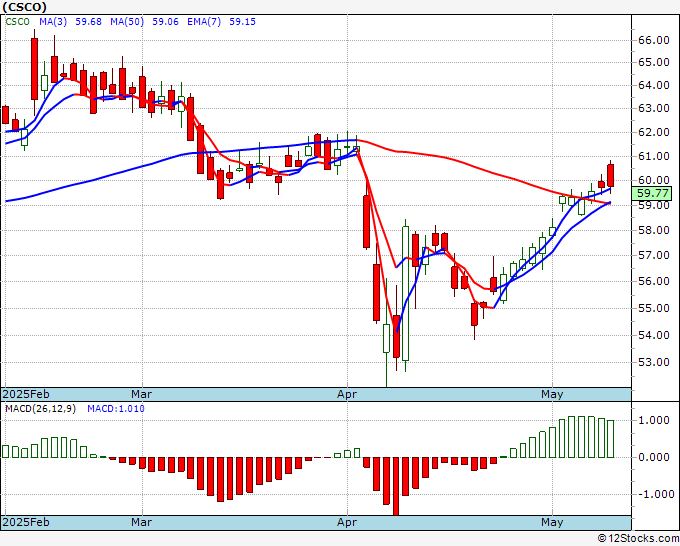Click the MA(3) legend label
The image size is (680, 546).
pos(53,22)
